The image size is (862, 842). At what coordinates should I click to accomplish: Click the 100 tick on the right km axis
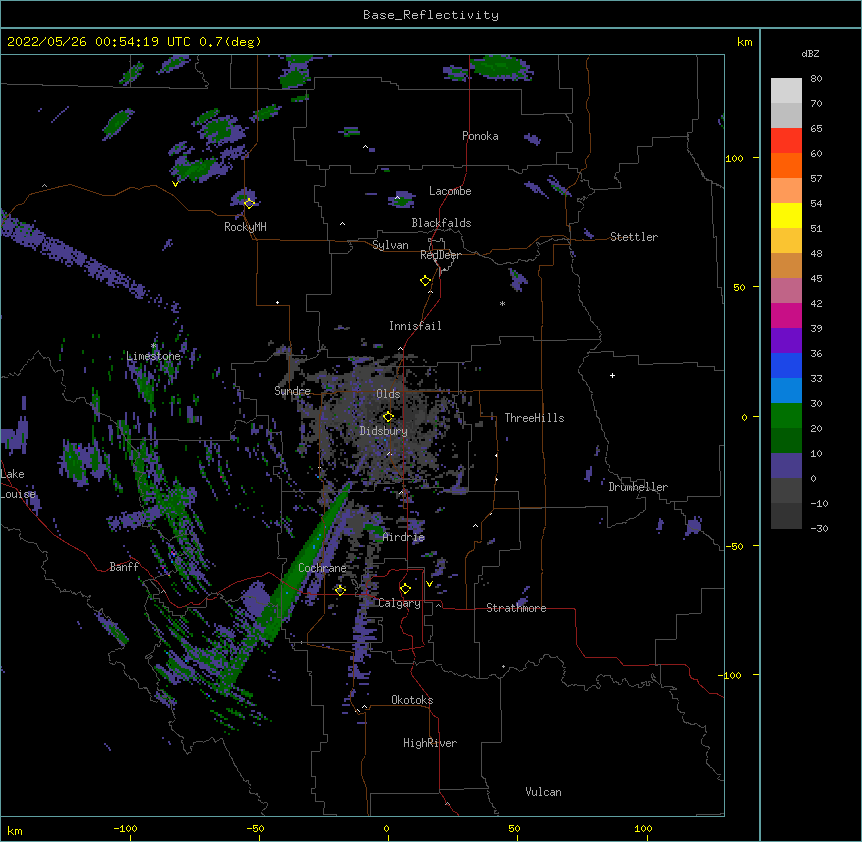[734, 158]
